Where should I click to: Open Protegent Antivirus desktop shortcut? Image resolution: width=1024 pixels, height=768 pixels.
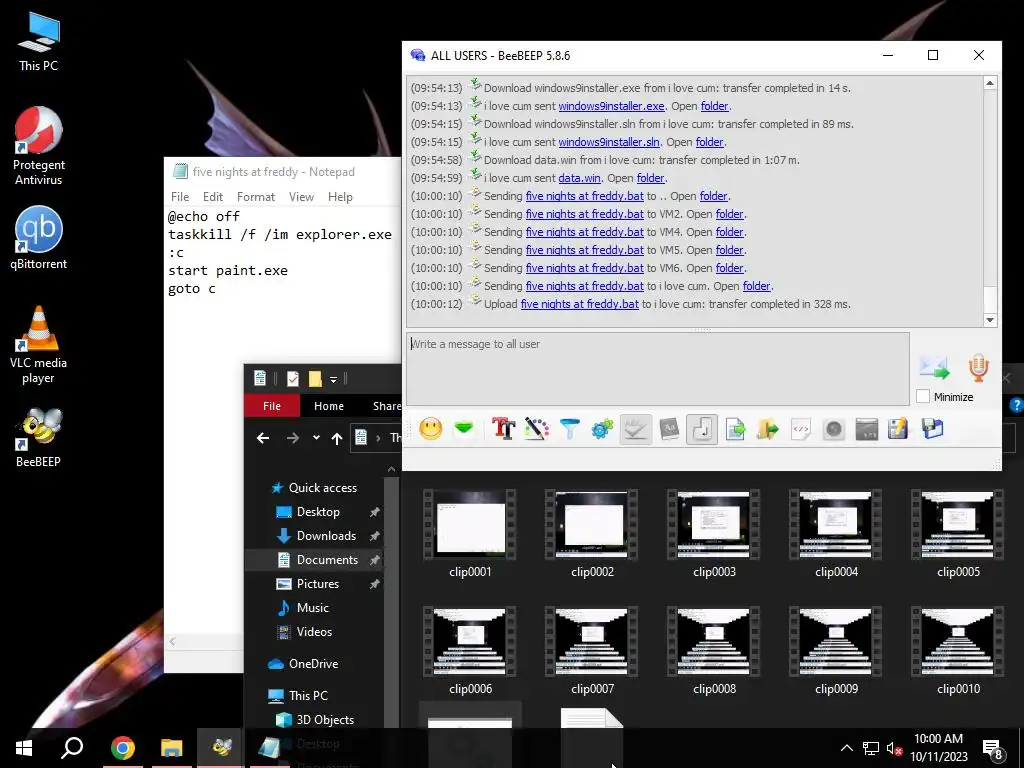click(39, 146)
